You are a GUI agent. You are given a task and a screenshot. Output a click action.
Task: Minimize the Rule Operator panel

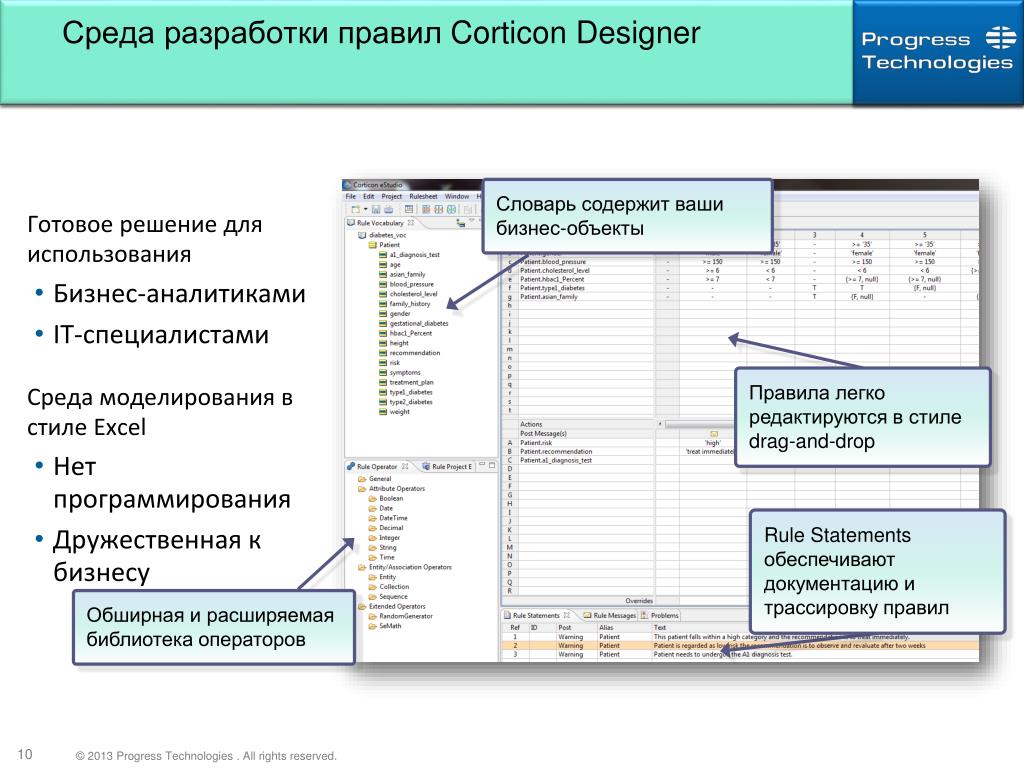[481, 465]
